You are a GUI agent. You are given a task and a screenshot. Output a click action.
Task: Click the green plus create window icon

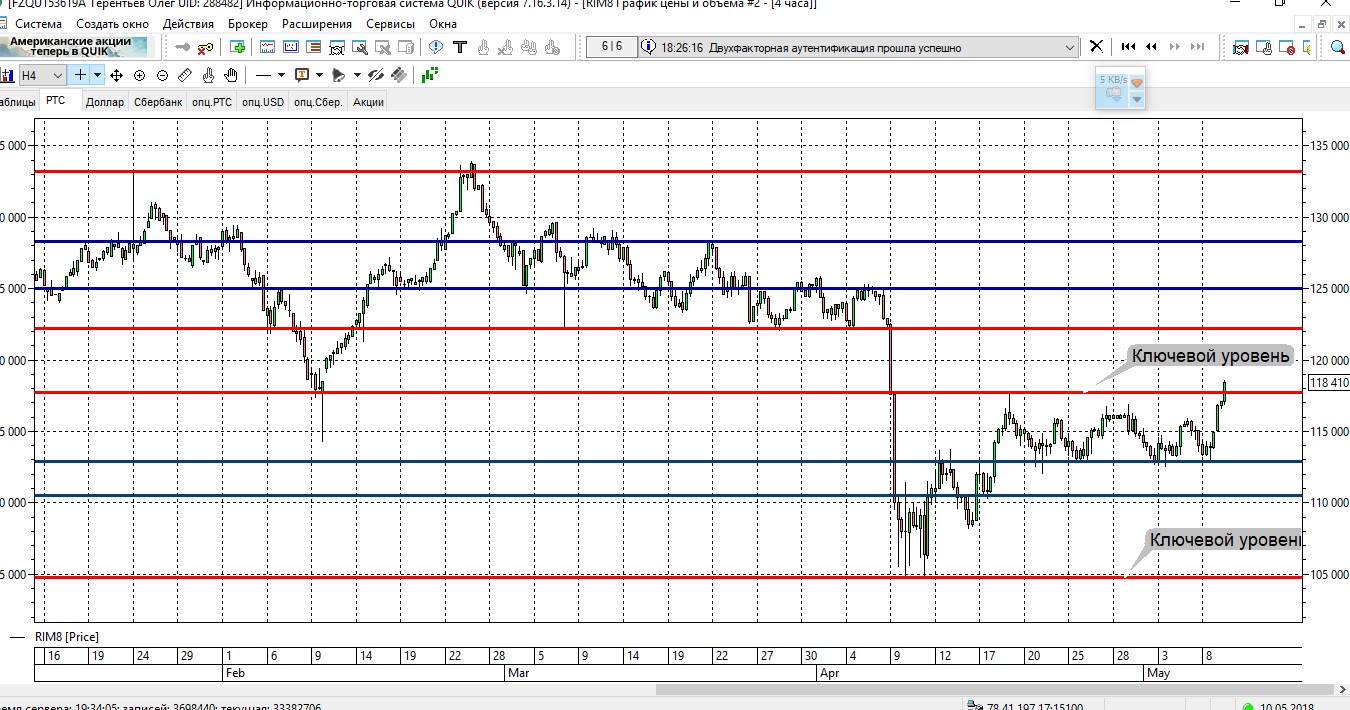238,47
